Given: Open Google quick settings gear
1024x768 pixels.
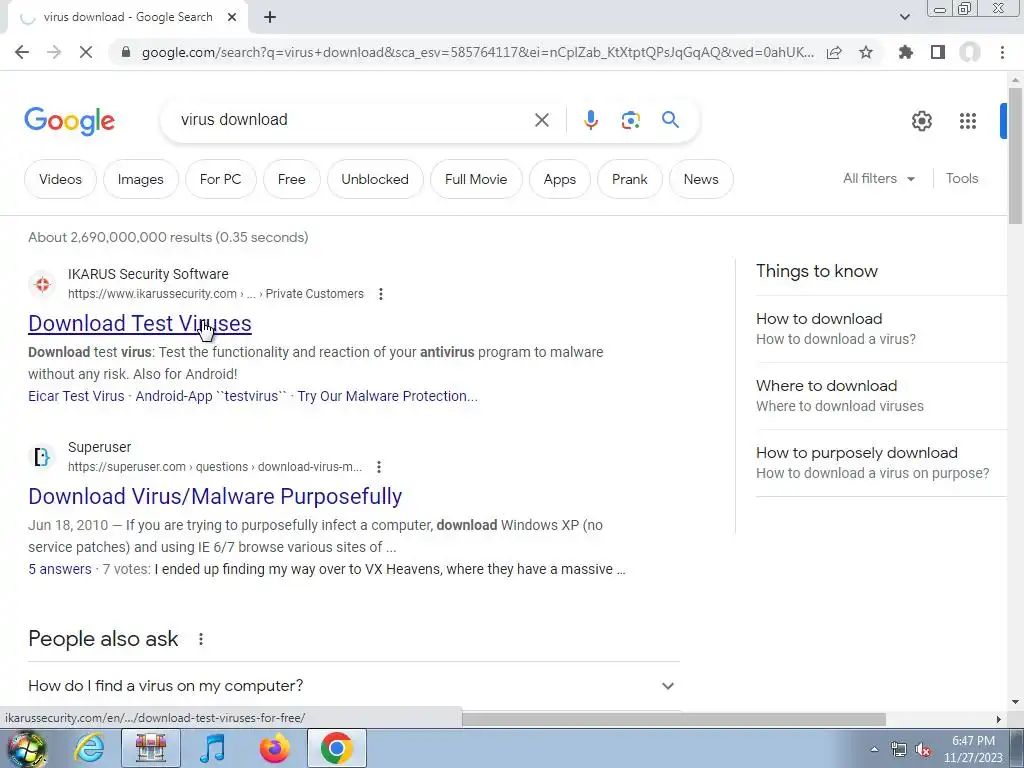Looking at the screenshot, I should tap(921, 121).
